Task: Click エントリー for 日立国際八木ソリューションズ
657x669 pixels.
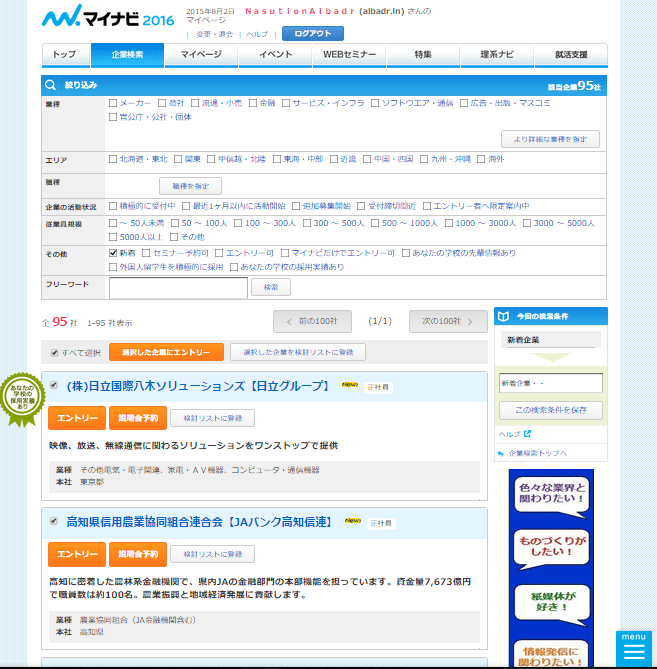Action: [x=76, y=417]
